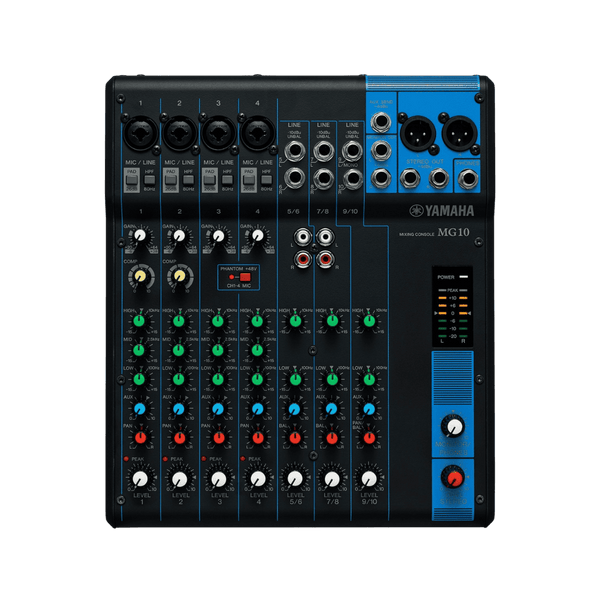Click the MG10 model name text
The image size is (600, 600).
tap(453, 232)
